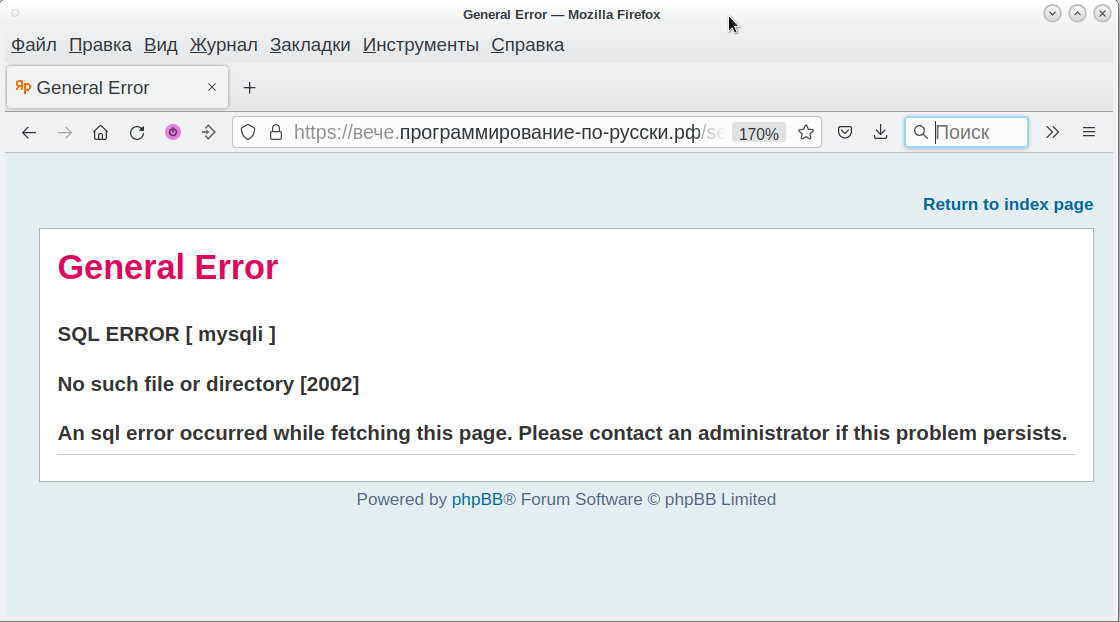Screen dimensions: 1120x622
Task: Open the Инструменты menu
Action: pyautogui.click(x=421, y=44)
